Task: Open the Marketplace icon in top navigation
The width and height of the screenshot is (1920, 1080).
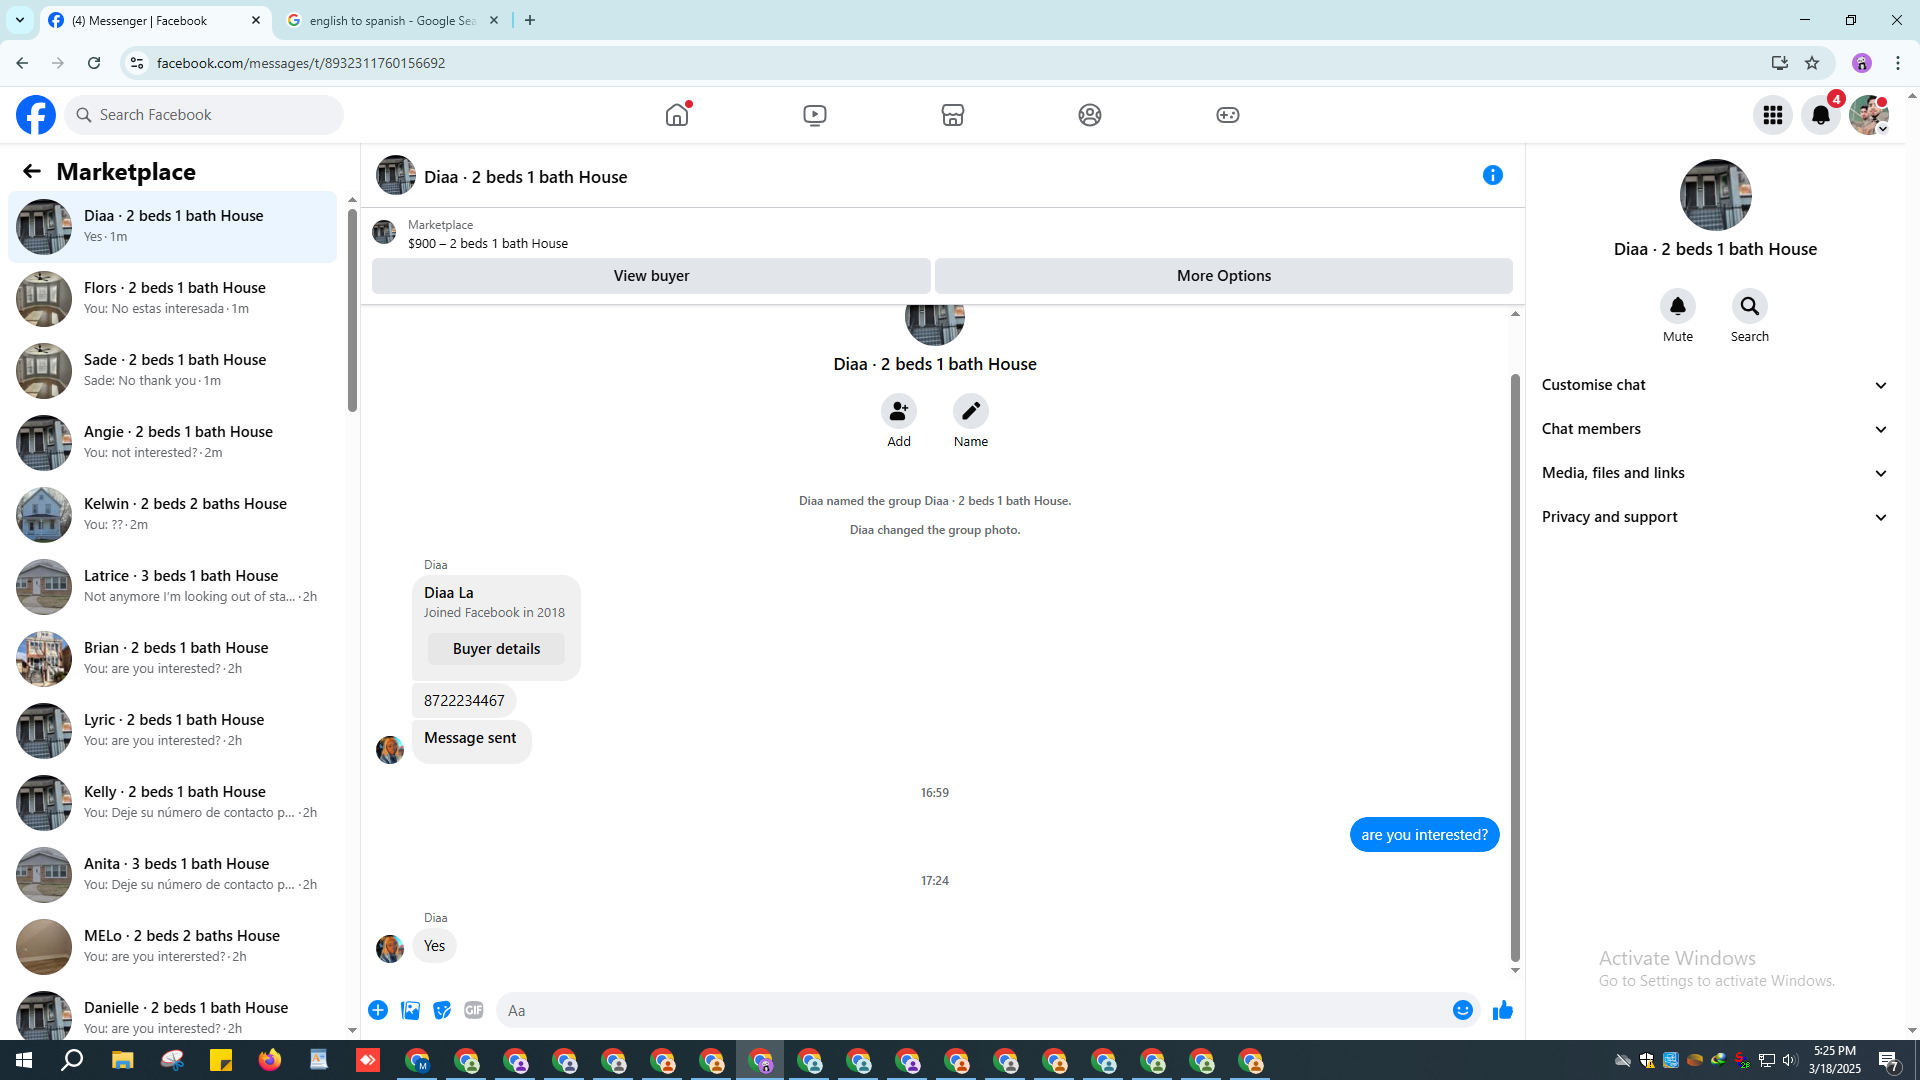Action: click(x=952, y=115)
